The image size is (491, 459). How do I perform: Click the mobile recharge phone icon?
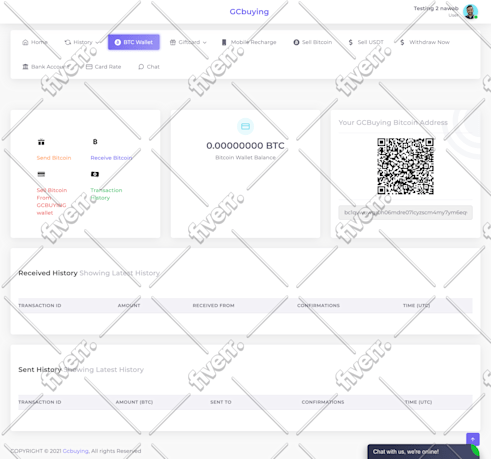(x=224, y=42)
